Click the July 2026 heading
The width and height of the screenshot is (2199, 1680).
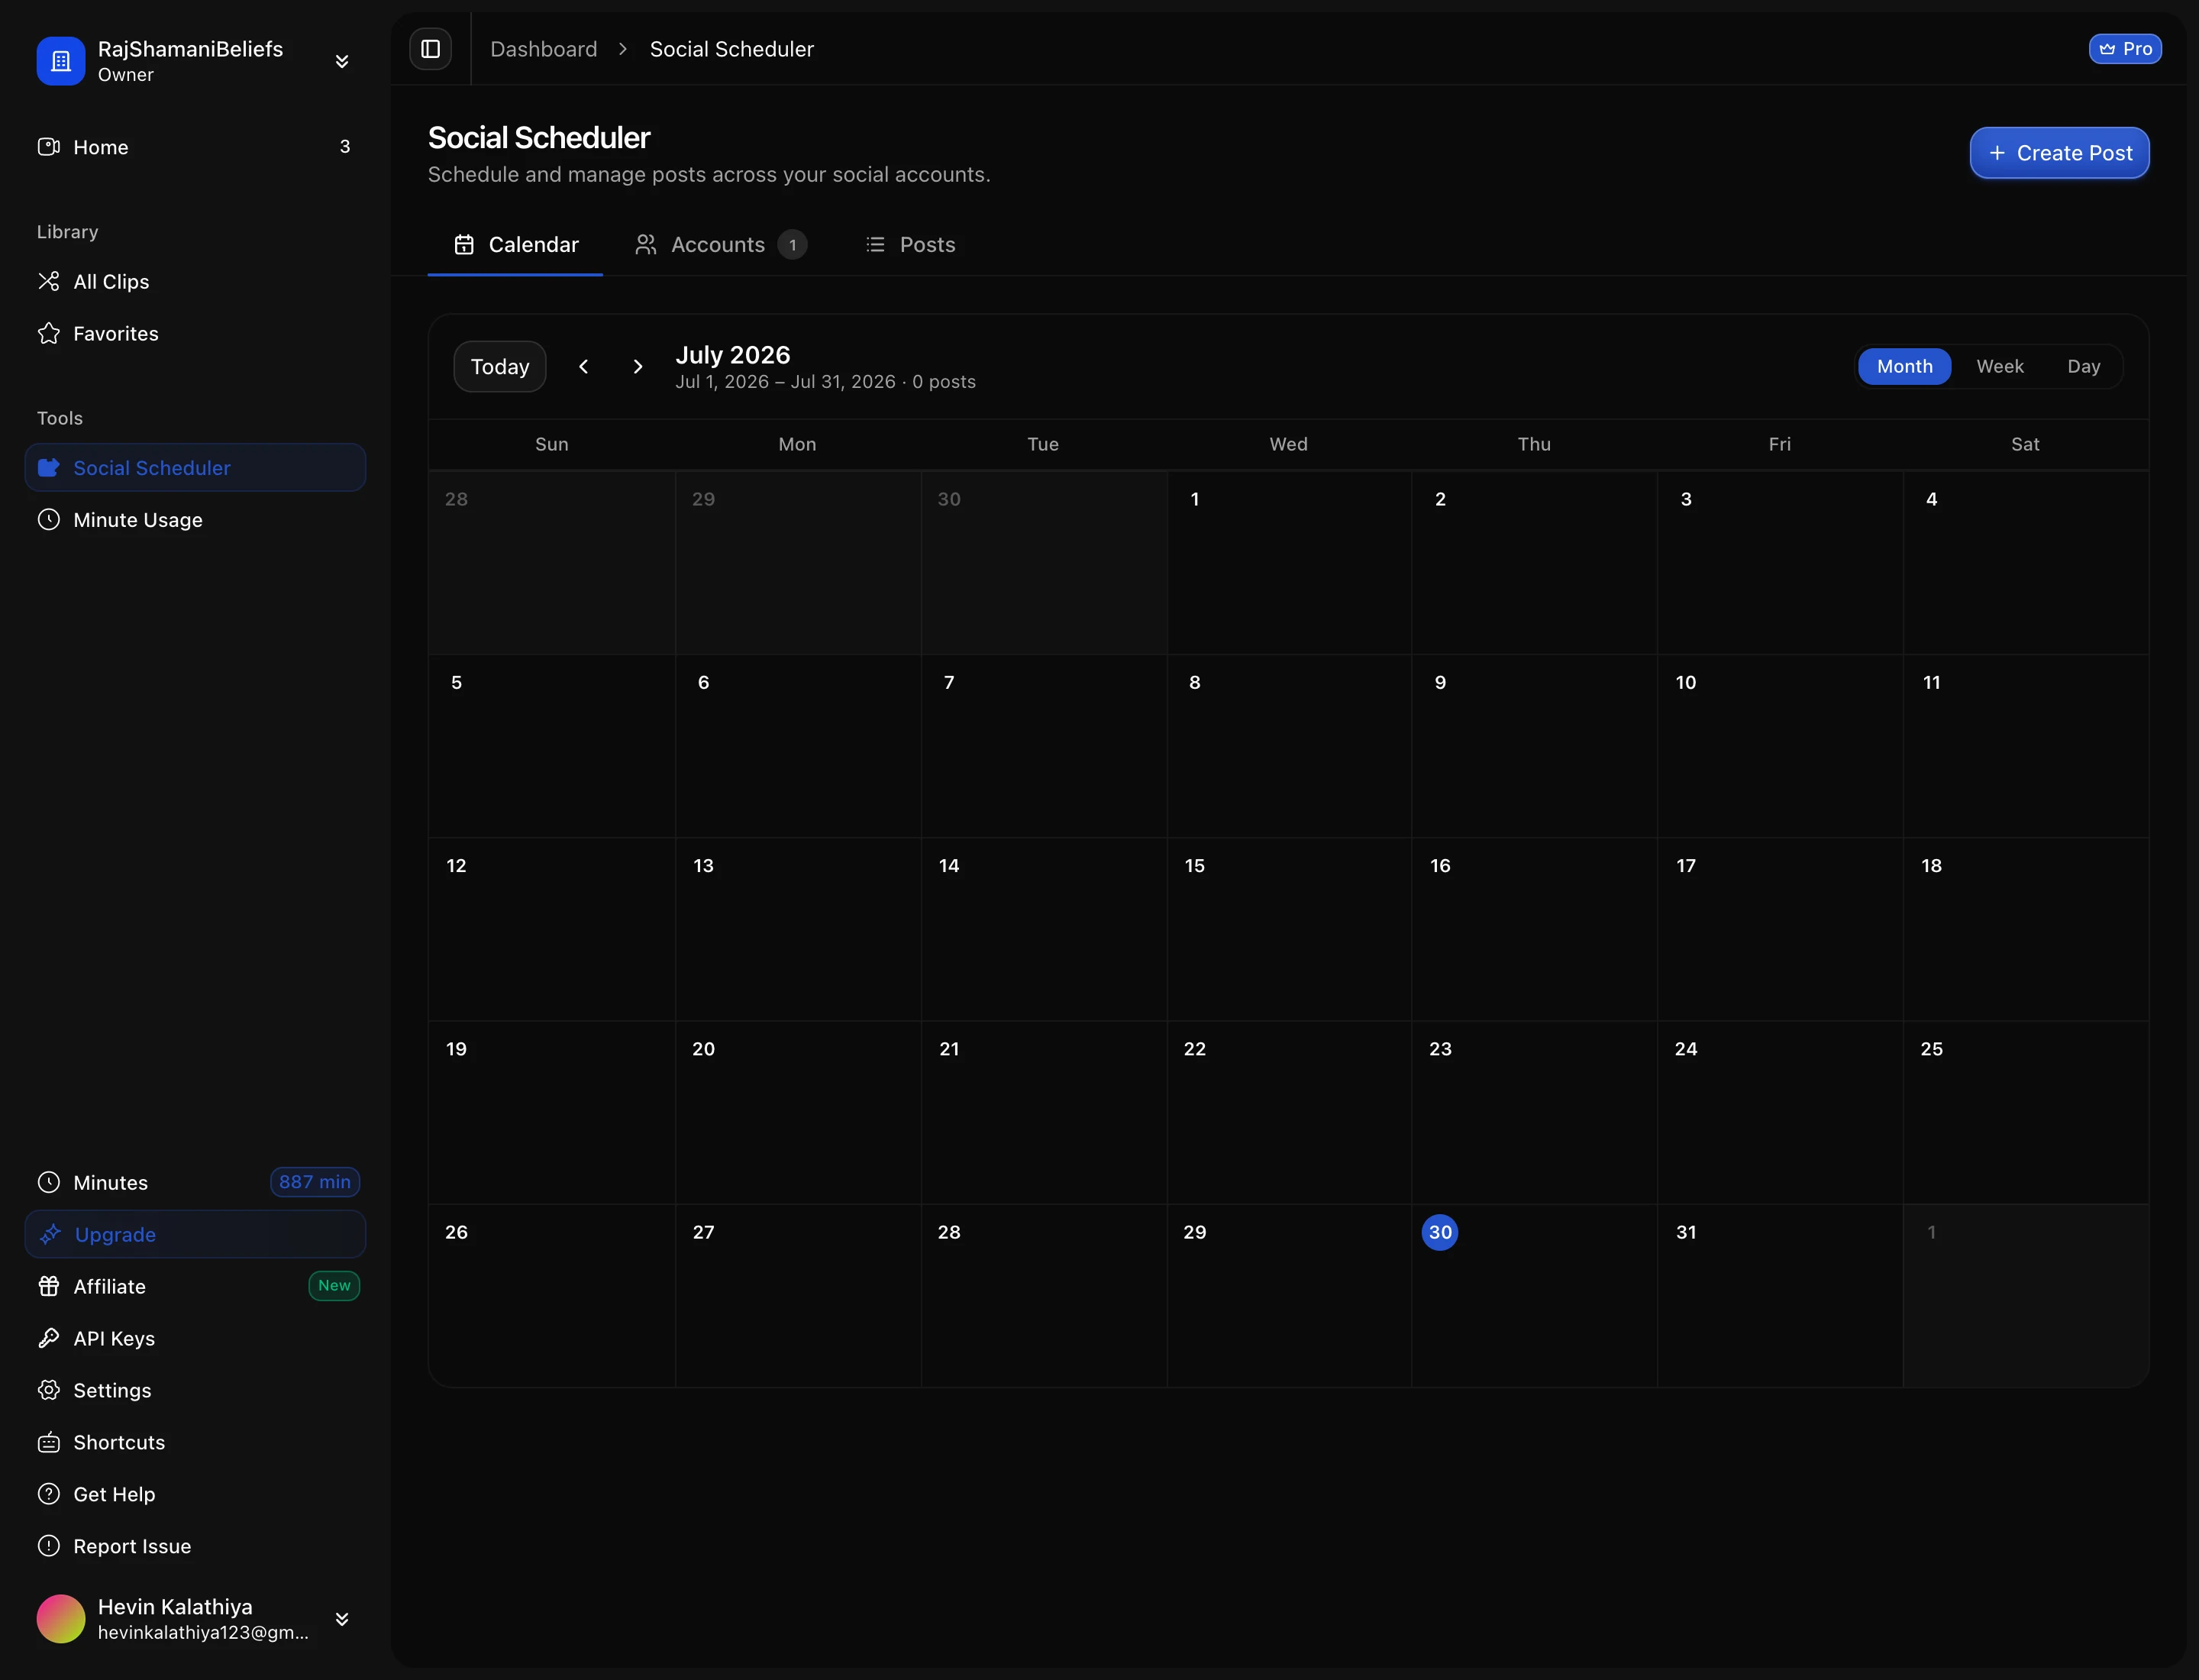pos(733,355)
